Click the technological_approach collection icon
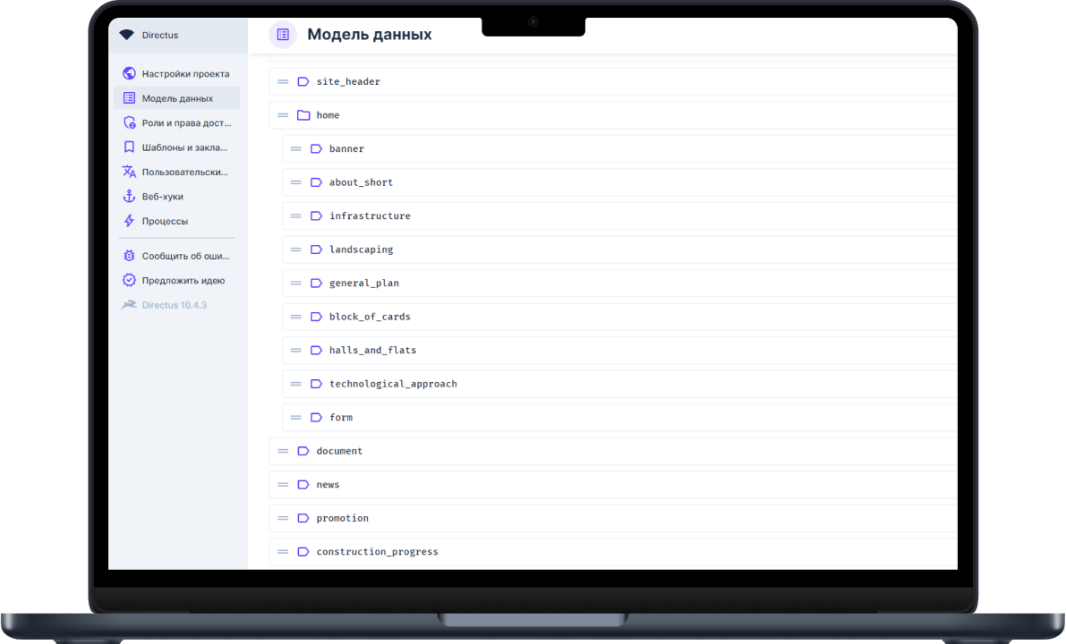Image resolution: width=1066 pixels, height=644 pixels. coord(316,384)
